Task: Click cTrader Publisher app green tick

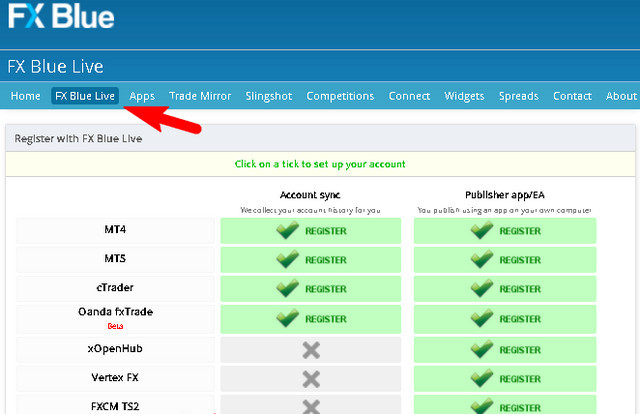Action: coord(482,288)
